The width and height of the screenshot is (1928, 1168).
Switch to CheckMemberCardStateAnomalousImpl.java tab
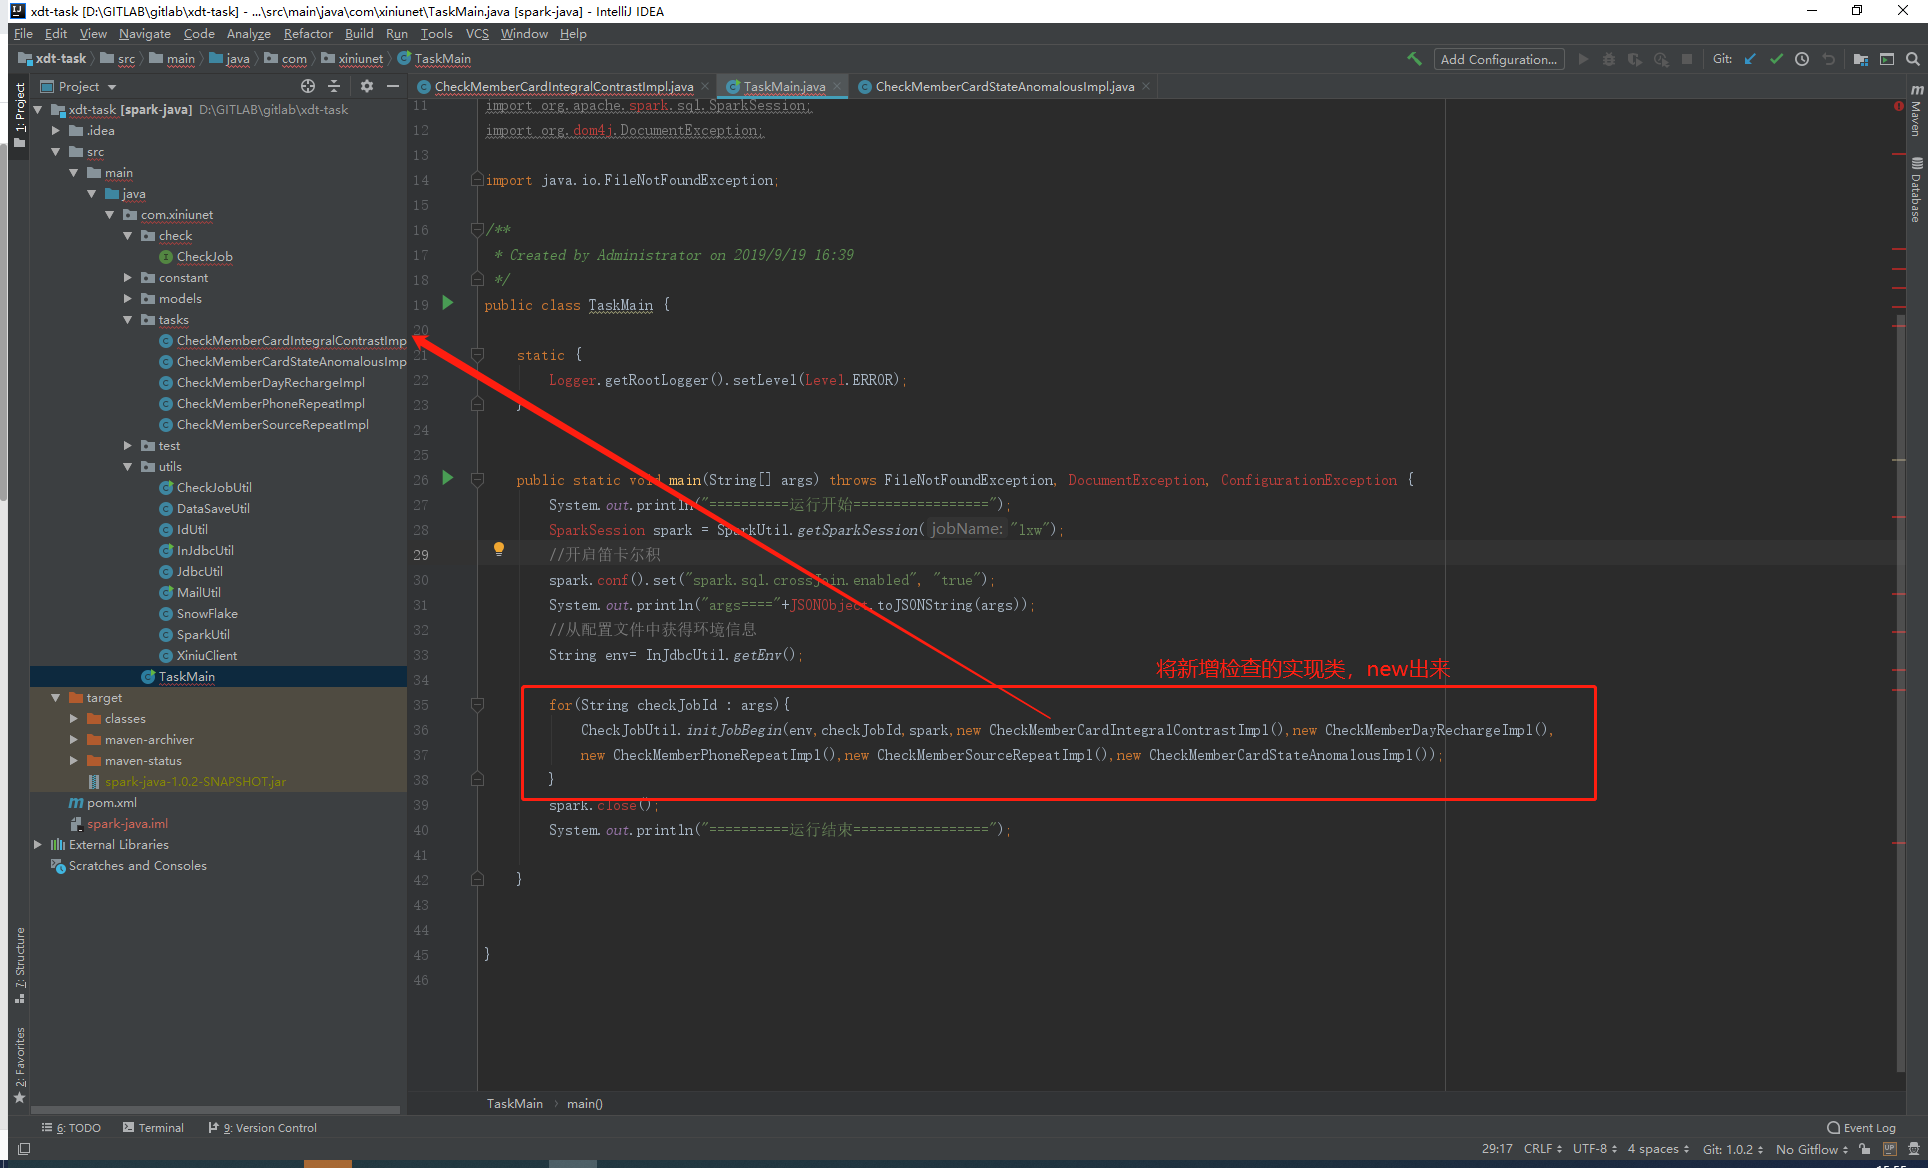point(1004,87)
